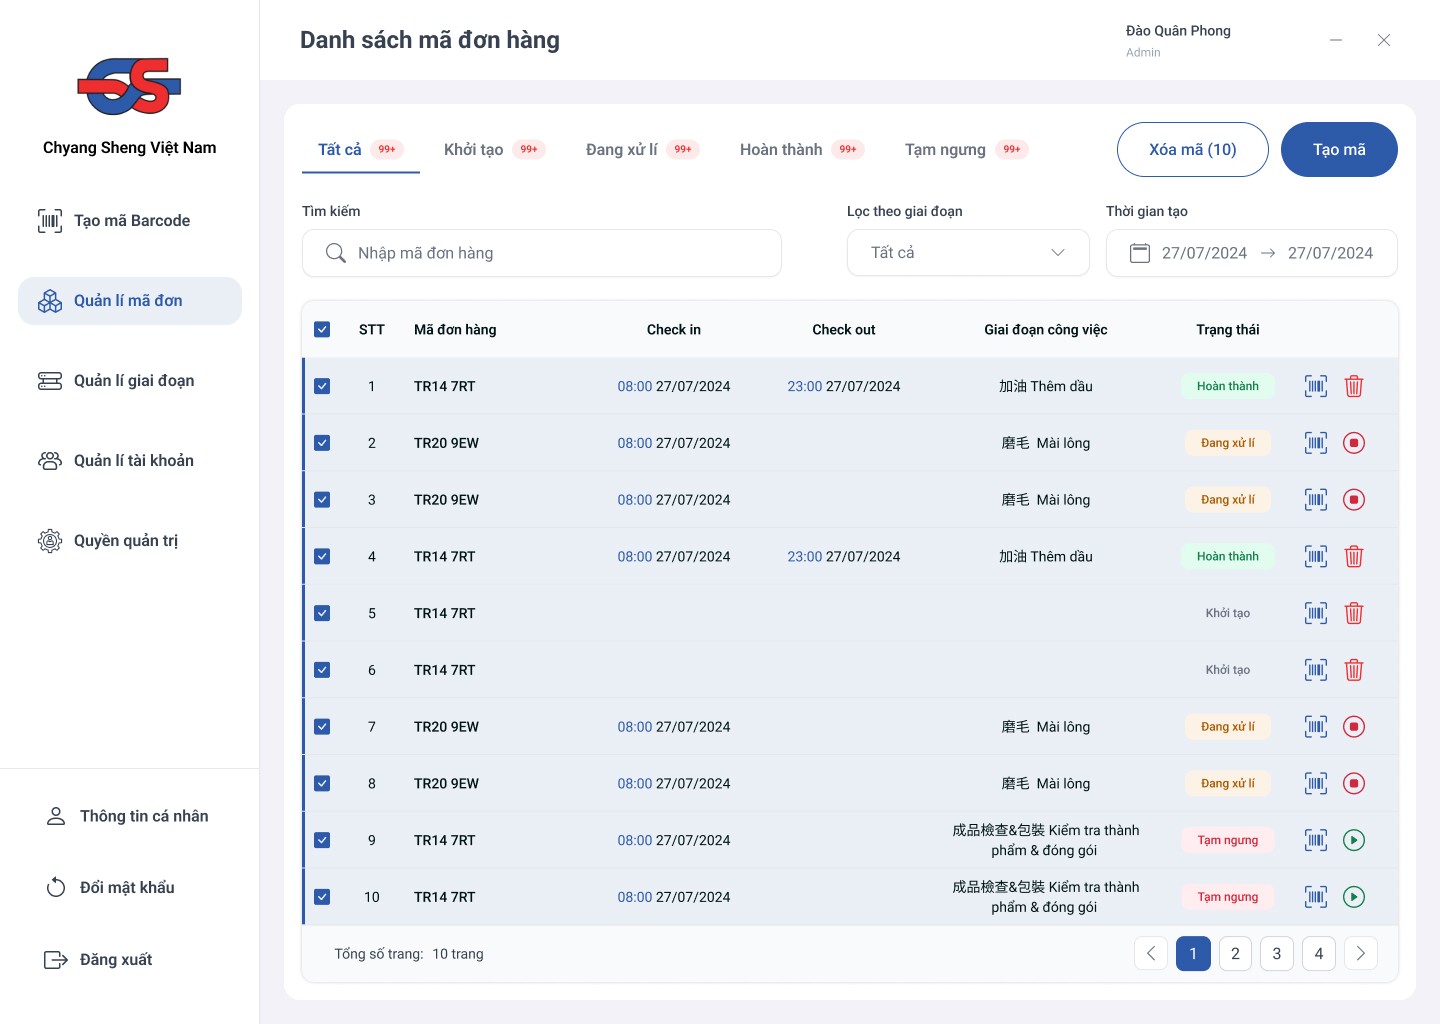Screen dimensions: 1440x1024
Task: Go to page 4
Action: coord(1319,954)
